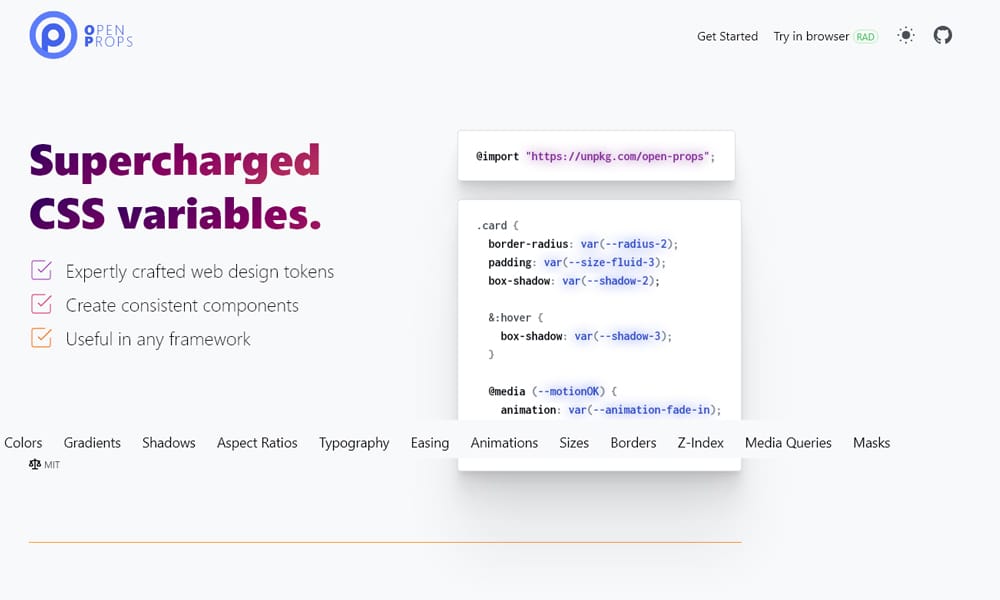Navigate to the Animations section

[504, 442]
